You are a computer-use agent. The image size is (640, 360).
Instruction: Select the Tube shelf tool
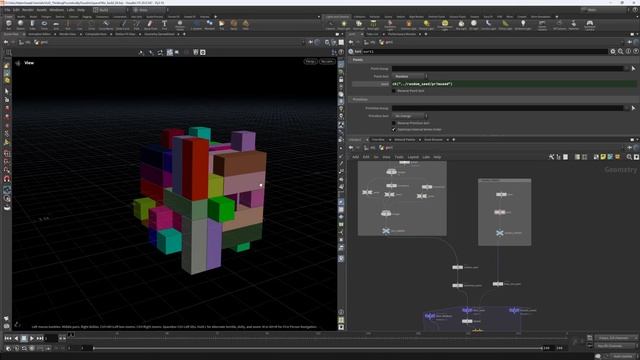[x=32, y=25]
